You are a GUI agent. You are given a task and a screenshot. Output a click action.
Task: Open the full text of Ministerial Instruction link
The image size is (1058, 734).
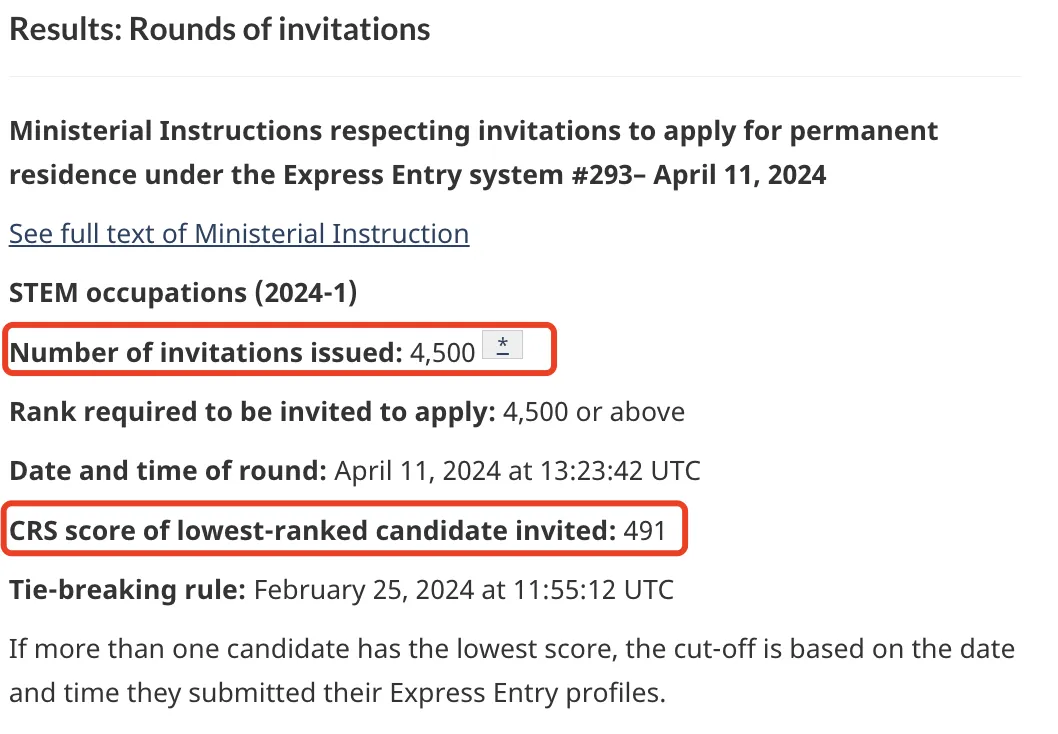(x=239, y=234)
